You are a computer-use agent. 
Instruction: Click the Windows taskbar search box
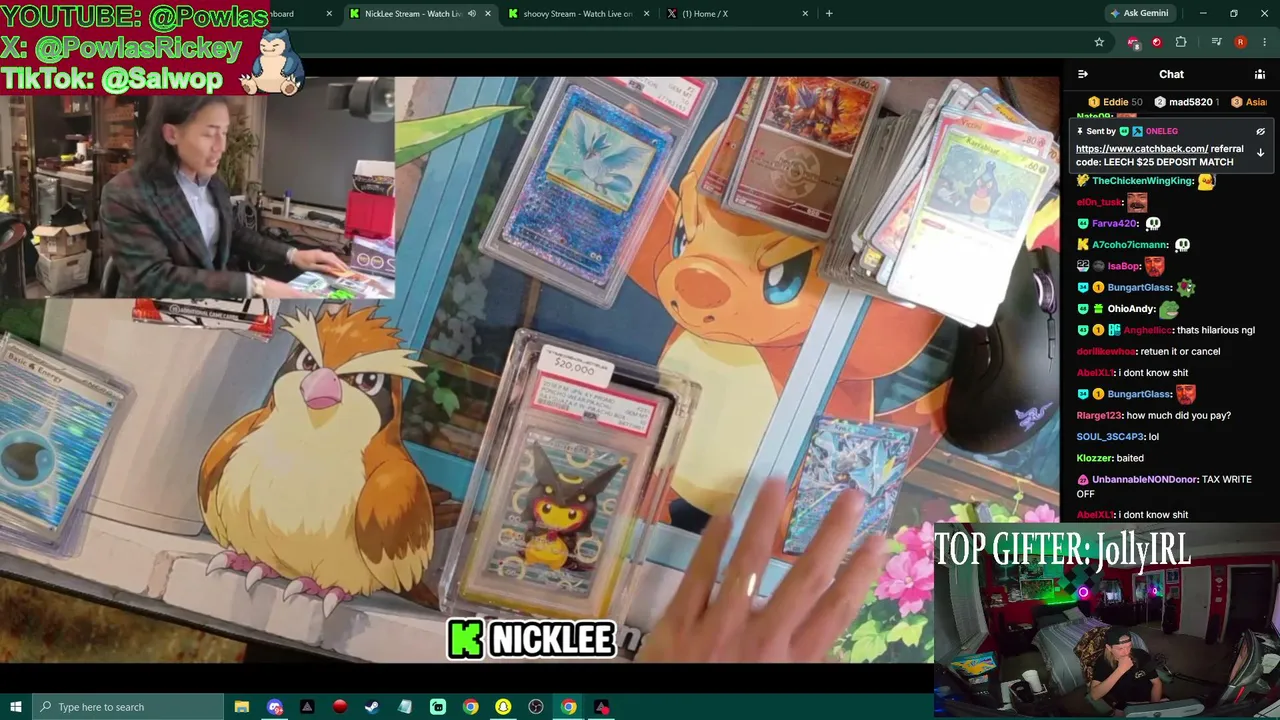[x=127, y=707]
